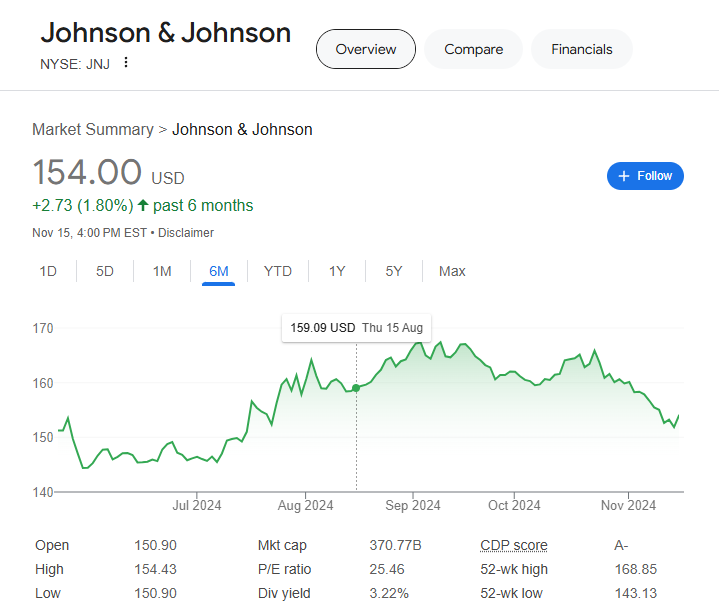Screen dimensions: 719x616
Task: Open the three-dot menu beside NYSE: JNJ
Action: pyautogui.click(x=126, y=62)
